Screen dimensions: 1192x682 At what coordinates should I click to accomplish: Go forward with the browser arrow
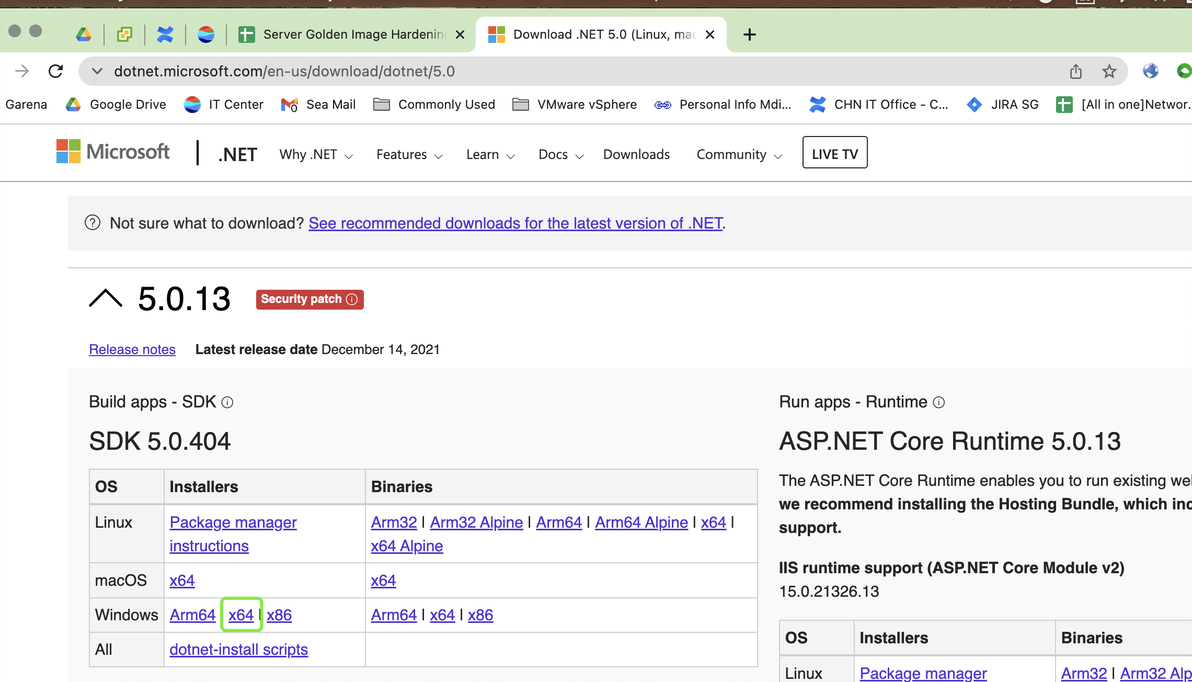(x=22, y=71)
